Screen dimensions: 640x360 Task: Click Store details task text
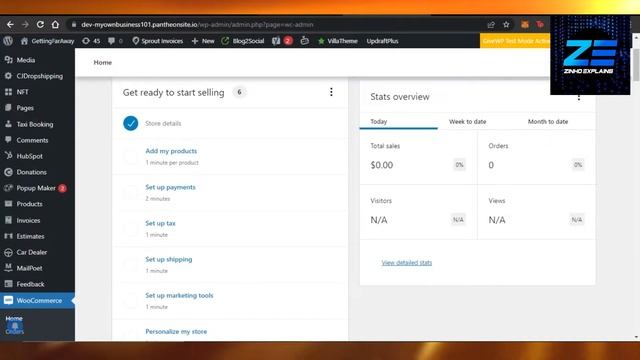163,123
